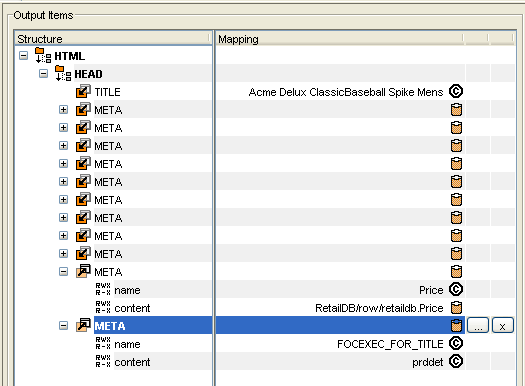Open the ellipsis browse button
The height and width of the screenshot is (386, 525).
click(x=478, y=325)
